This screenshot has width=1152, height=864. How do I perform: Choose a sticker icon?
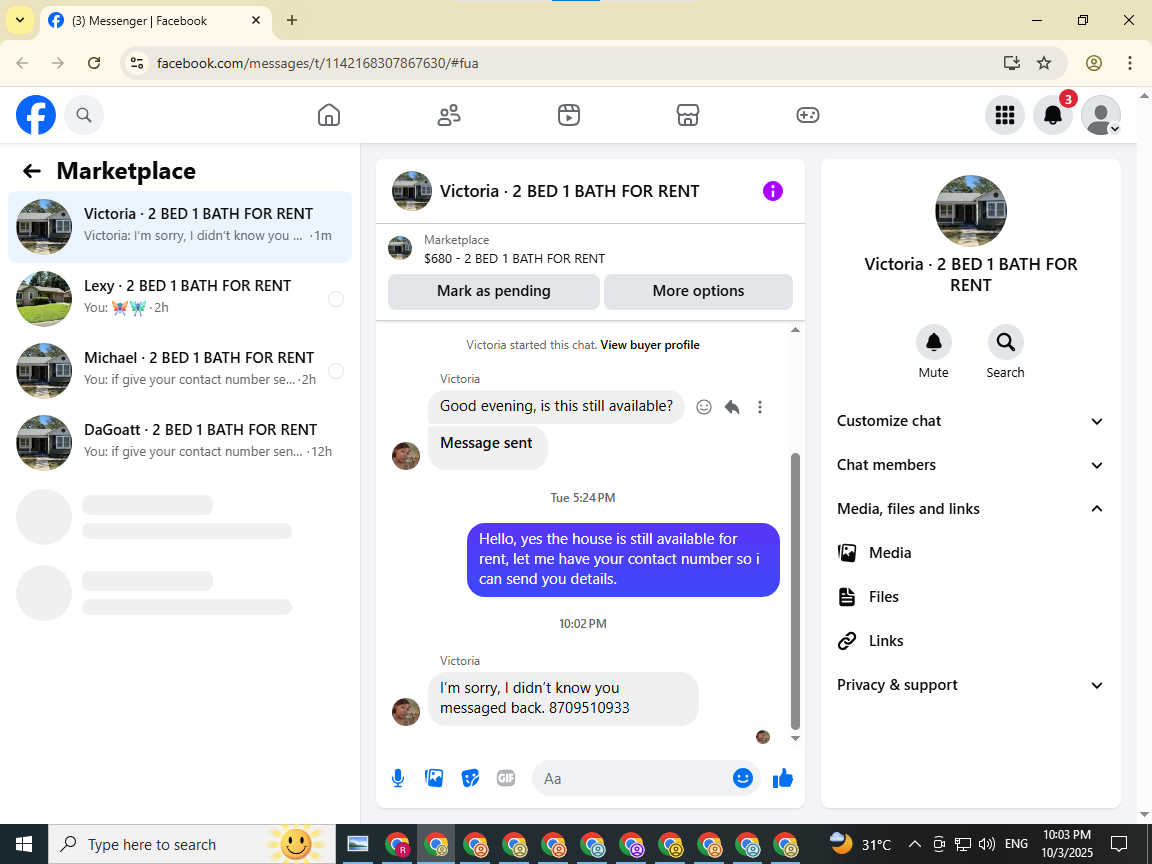[x=470, y=778]
